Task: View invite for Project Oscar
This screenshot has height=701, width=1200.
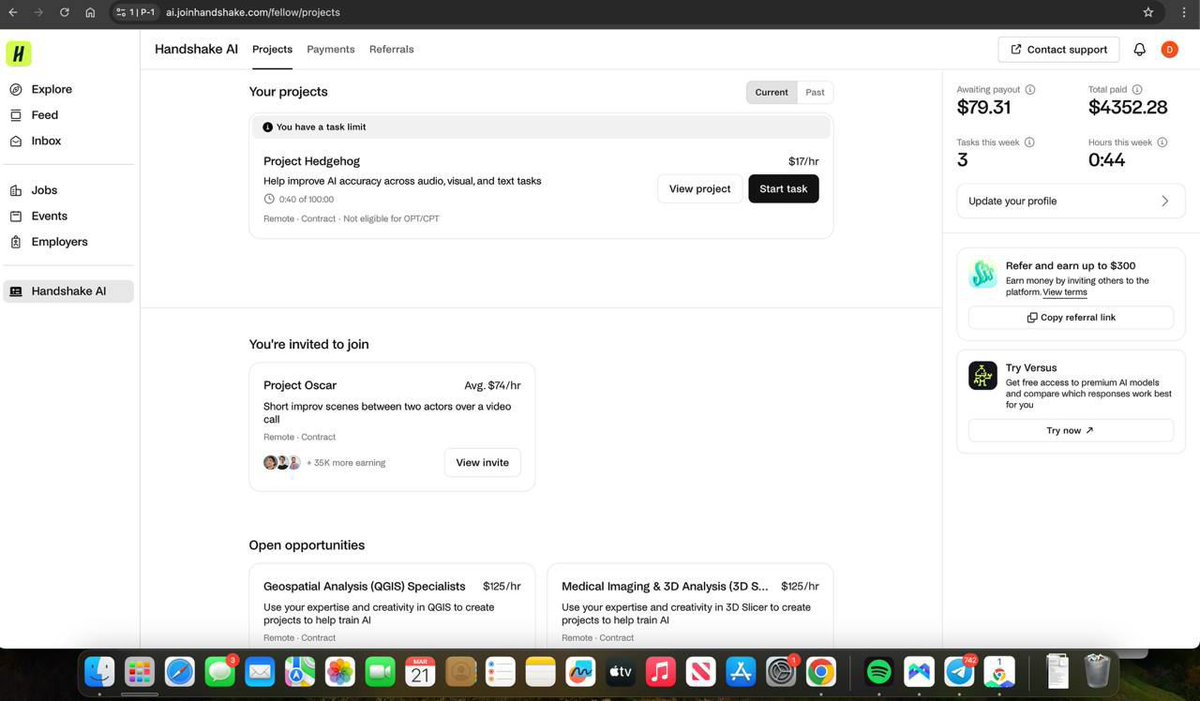Action: click(482, 462)
